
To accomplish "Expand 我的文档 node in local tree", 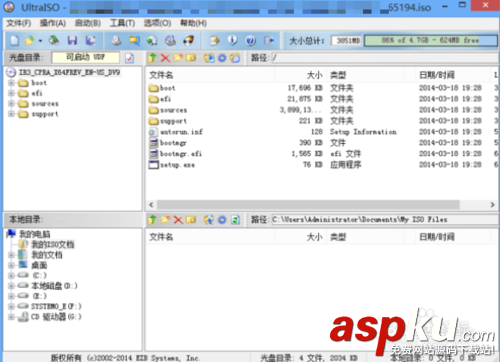I will 11,255.
